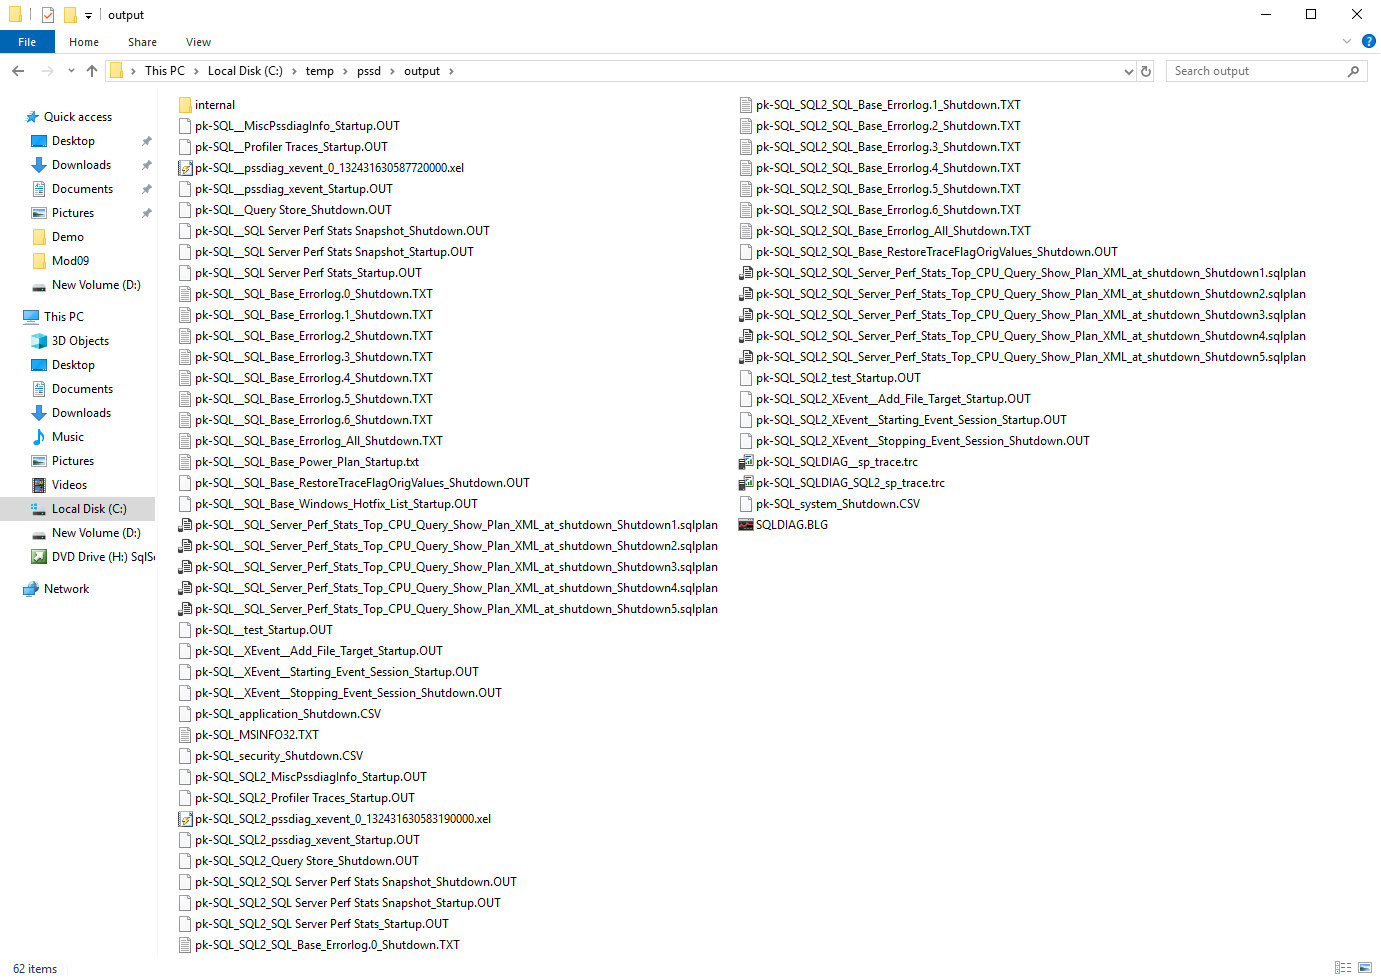Click the Back navigation arrow
This screenshot has width=1381, height=980.
(18, 71)
